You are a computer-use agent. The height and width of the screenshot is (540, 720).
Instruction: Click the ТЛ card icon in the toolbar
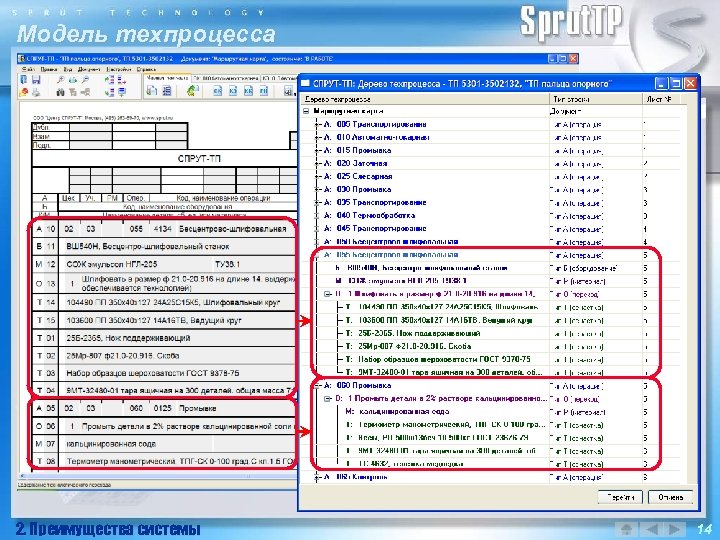(x=264, y=91)
